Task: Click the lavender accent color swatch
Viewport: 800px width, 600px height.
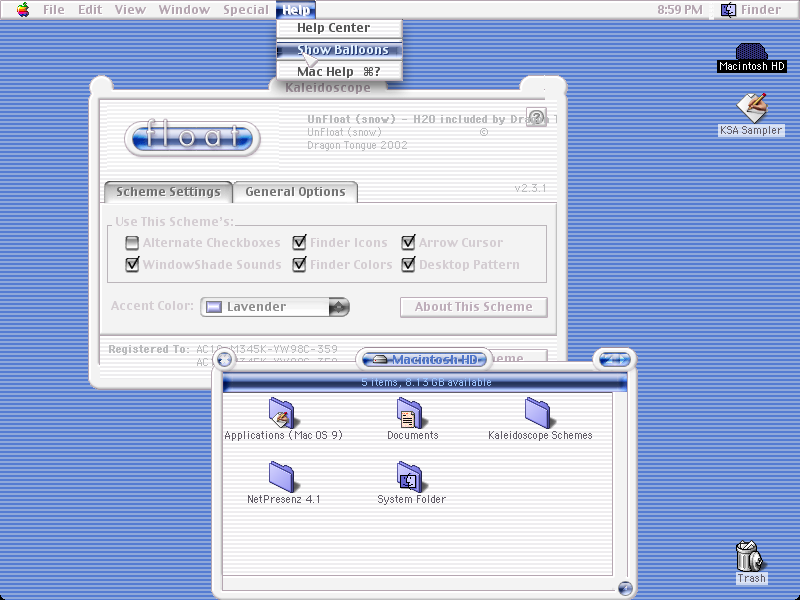Action: (213, 307)
